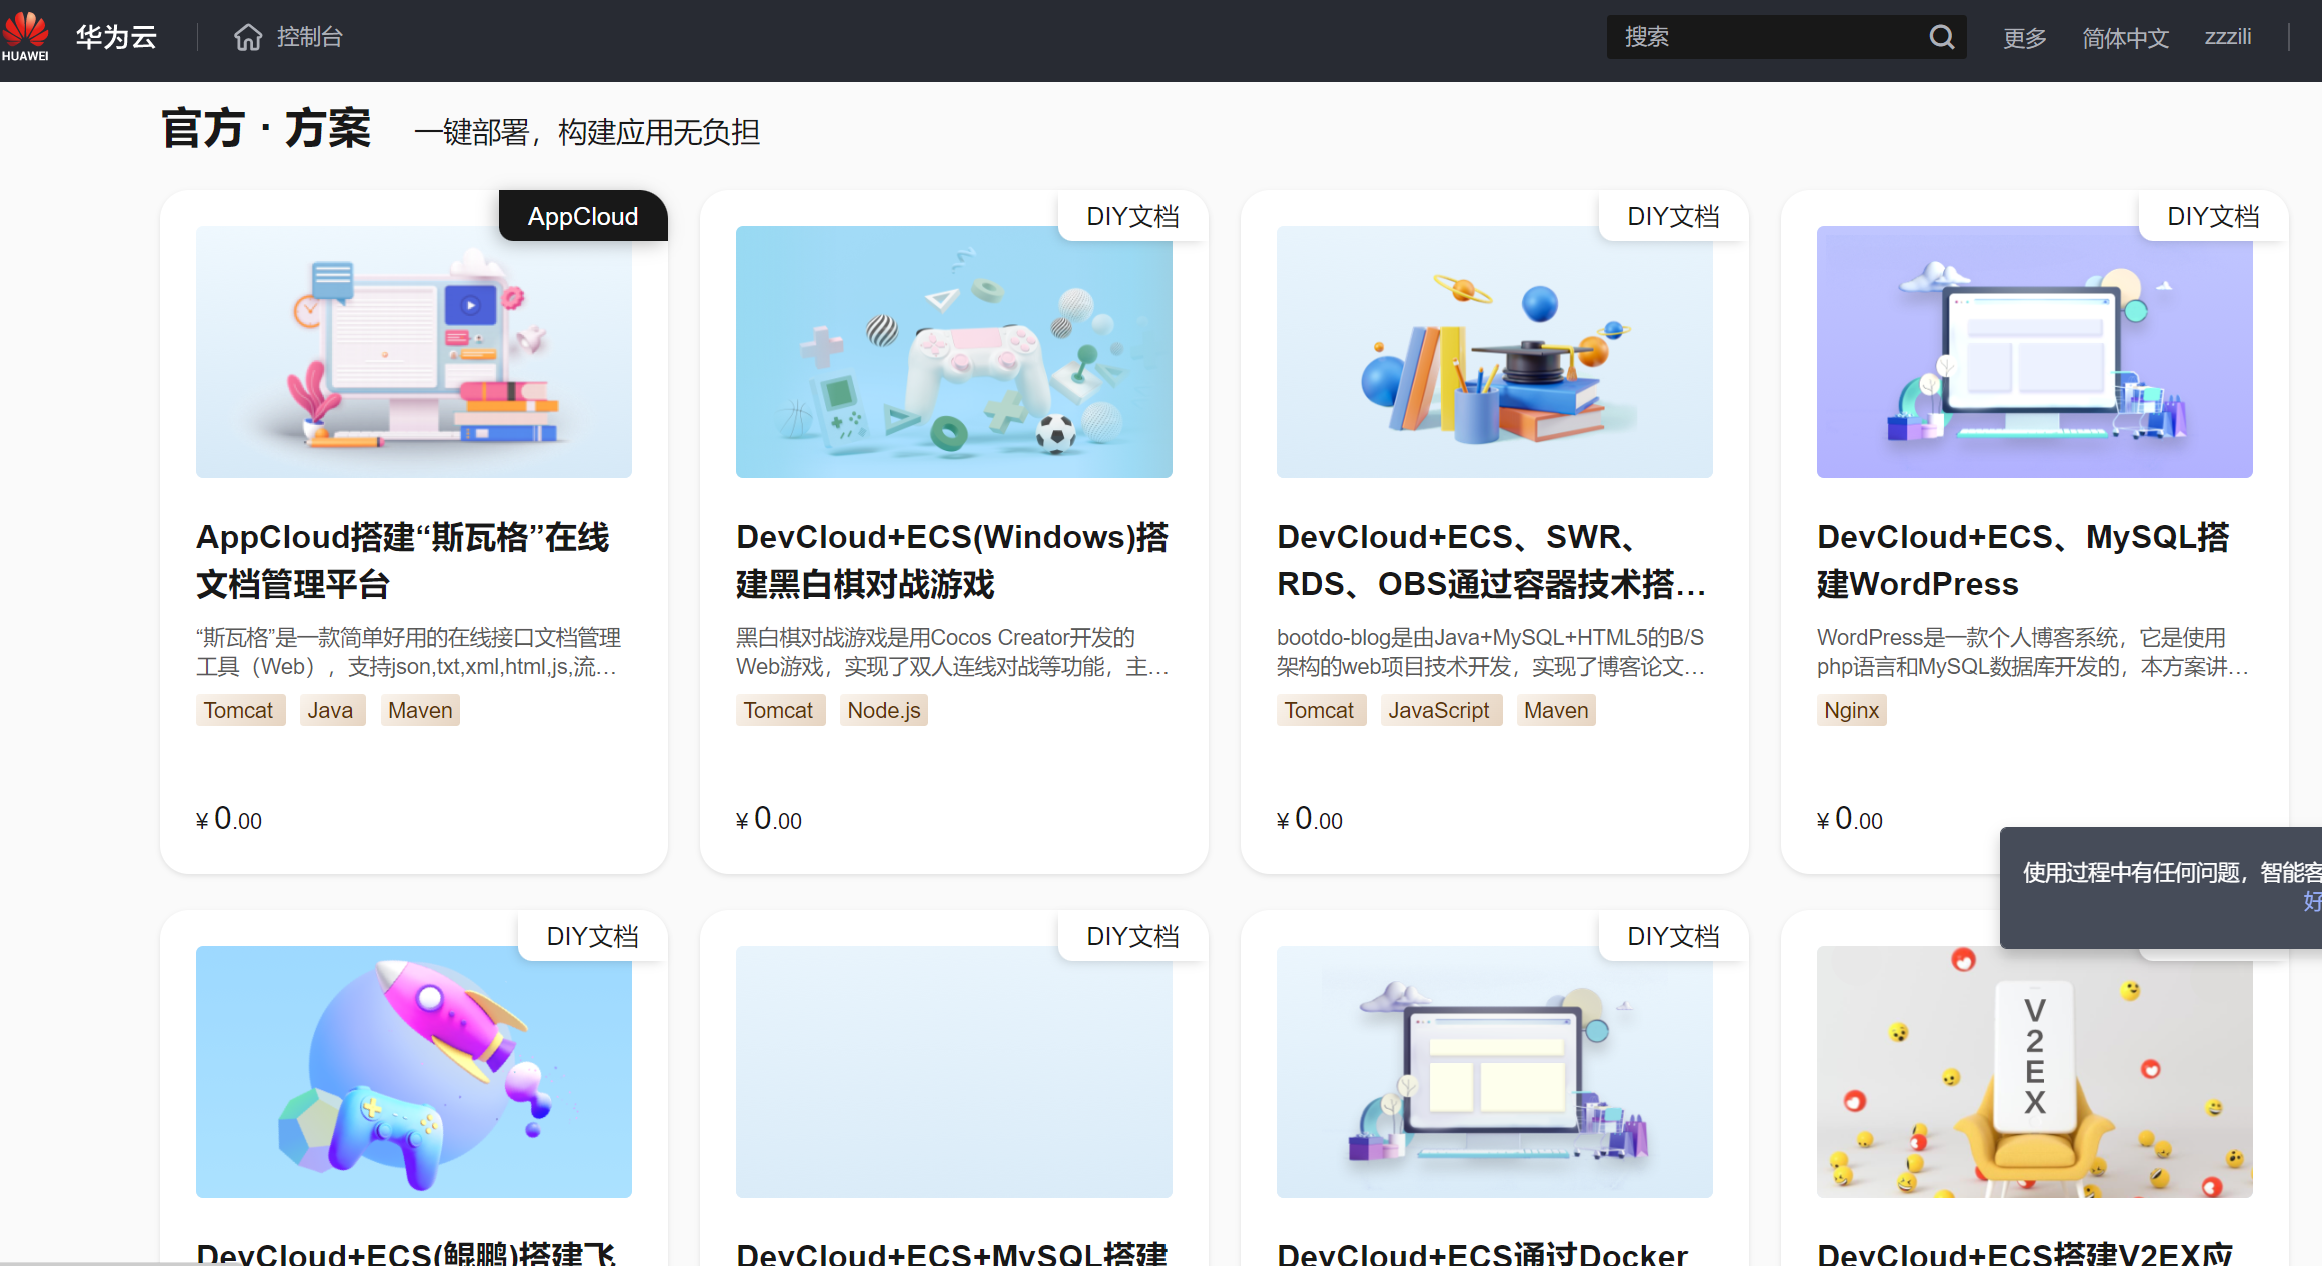Click the HUAWEI logo in the top bar
This screenshot has height=1266, width=2322.
tap(26, 33)
